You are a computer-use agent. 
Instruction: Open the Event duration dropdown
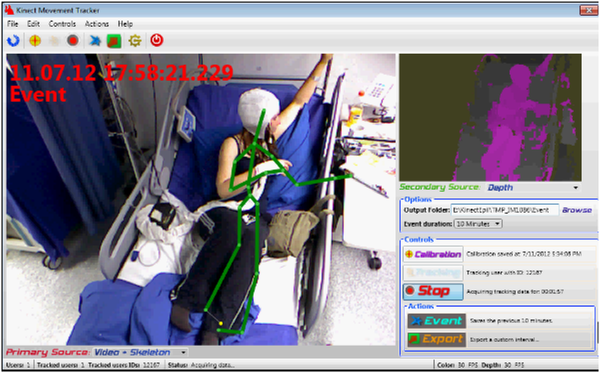pyautogui.click(x=478, y=224)
